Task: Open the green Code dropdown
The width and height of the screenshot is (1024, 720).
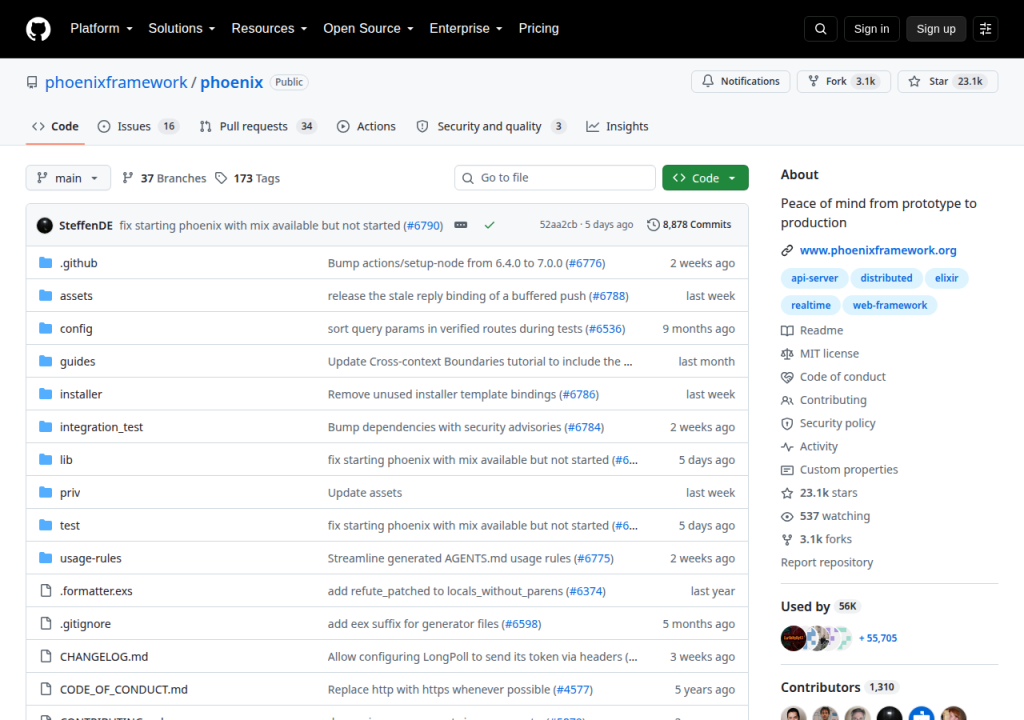Action: tap(705, 178)
